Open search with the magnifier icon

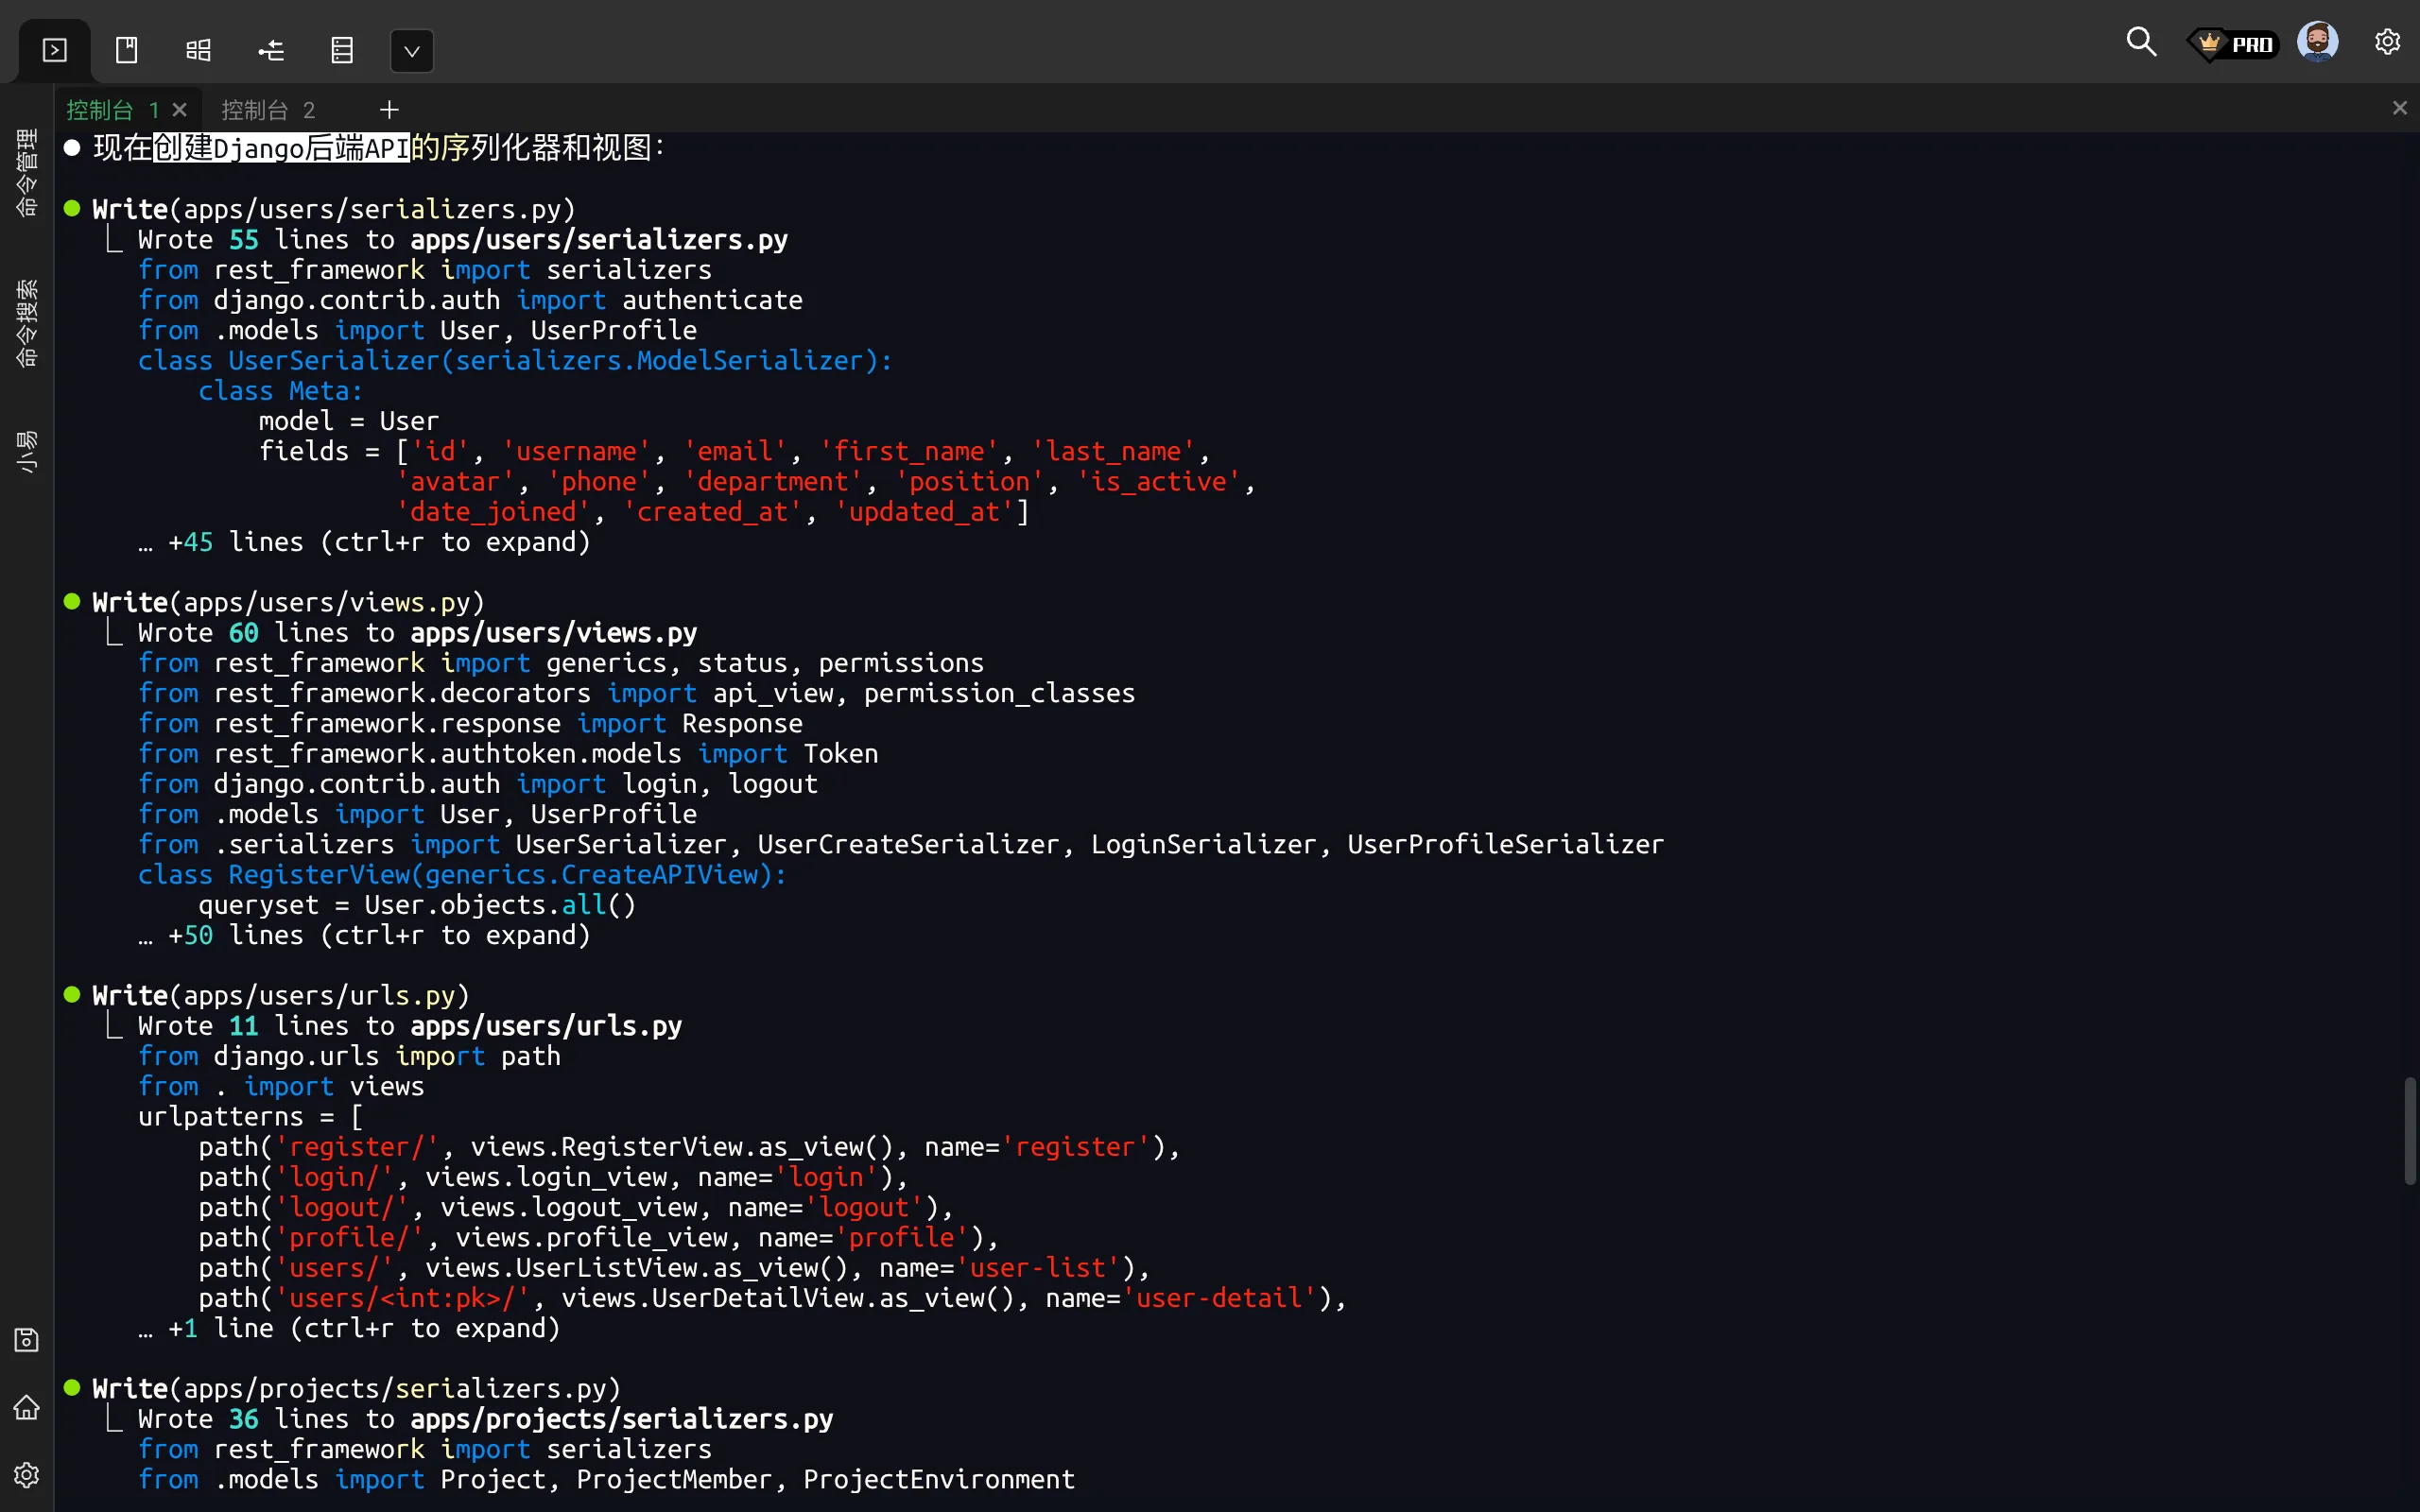(x=2140, y=42)
